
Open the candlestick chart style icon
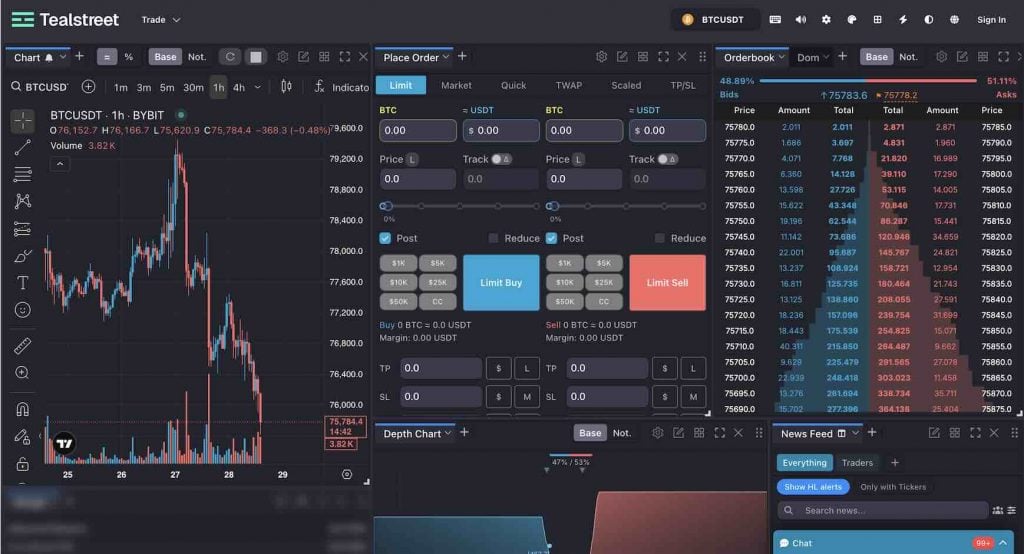[286, 86]
